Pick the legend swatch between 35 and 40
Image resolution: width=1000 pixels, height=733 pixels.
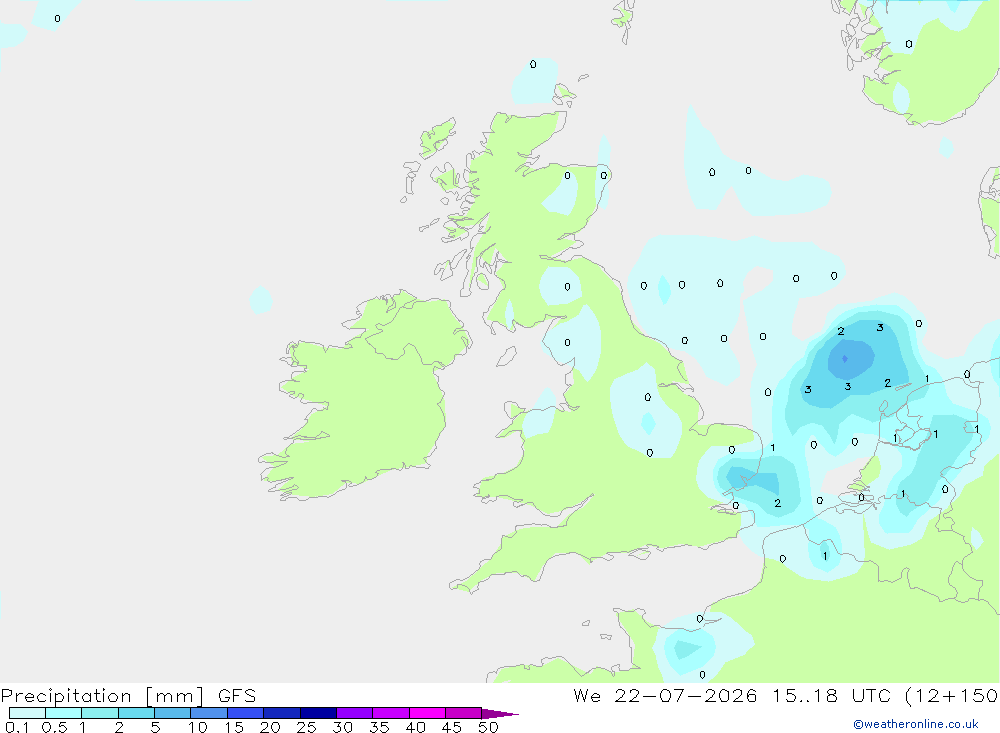tap(390, 713)
